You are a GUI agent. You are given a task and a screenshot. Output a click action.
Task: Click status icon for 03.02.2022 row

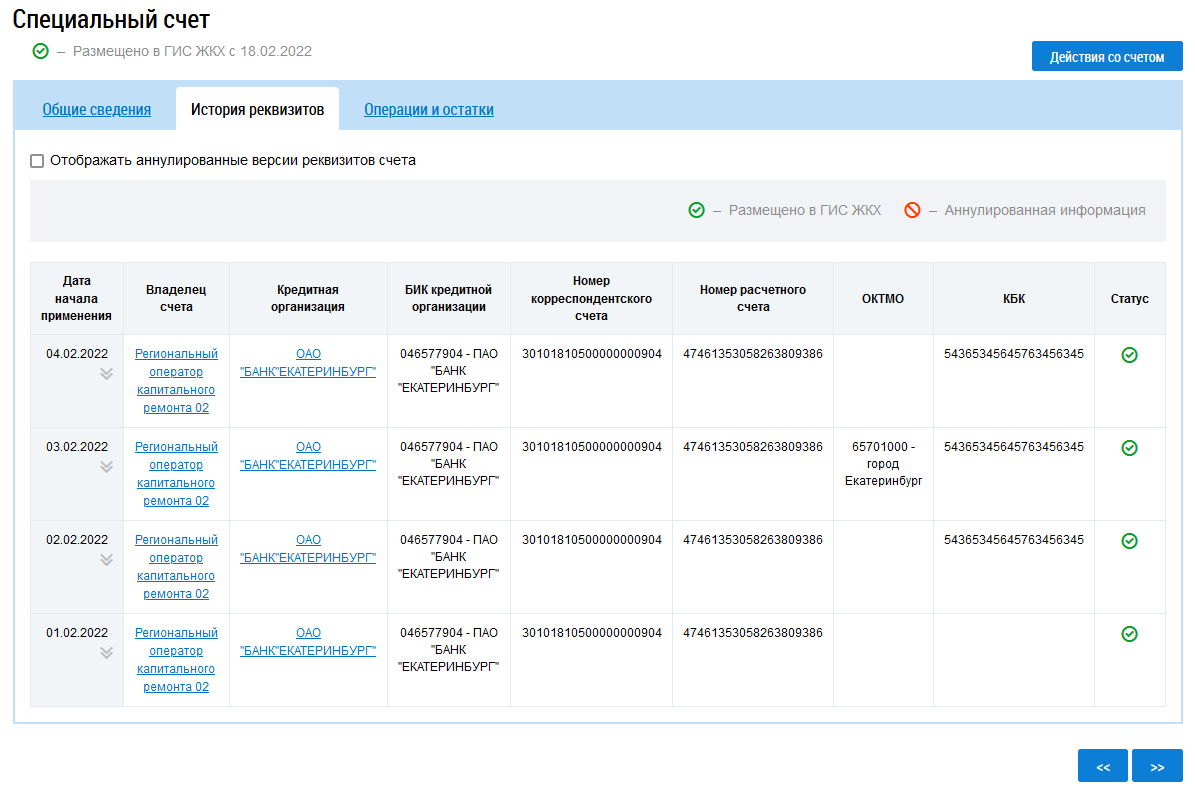point(1129,448)
